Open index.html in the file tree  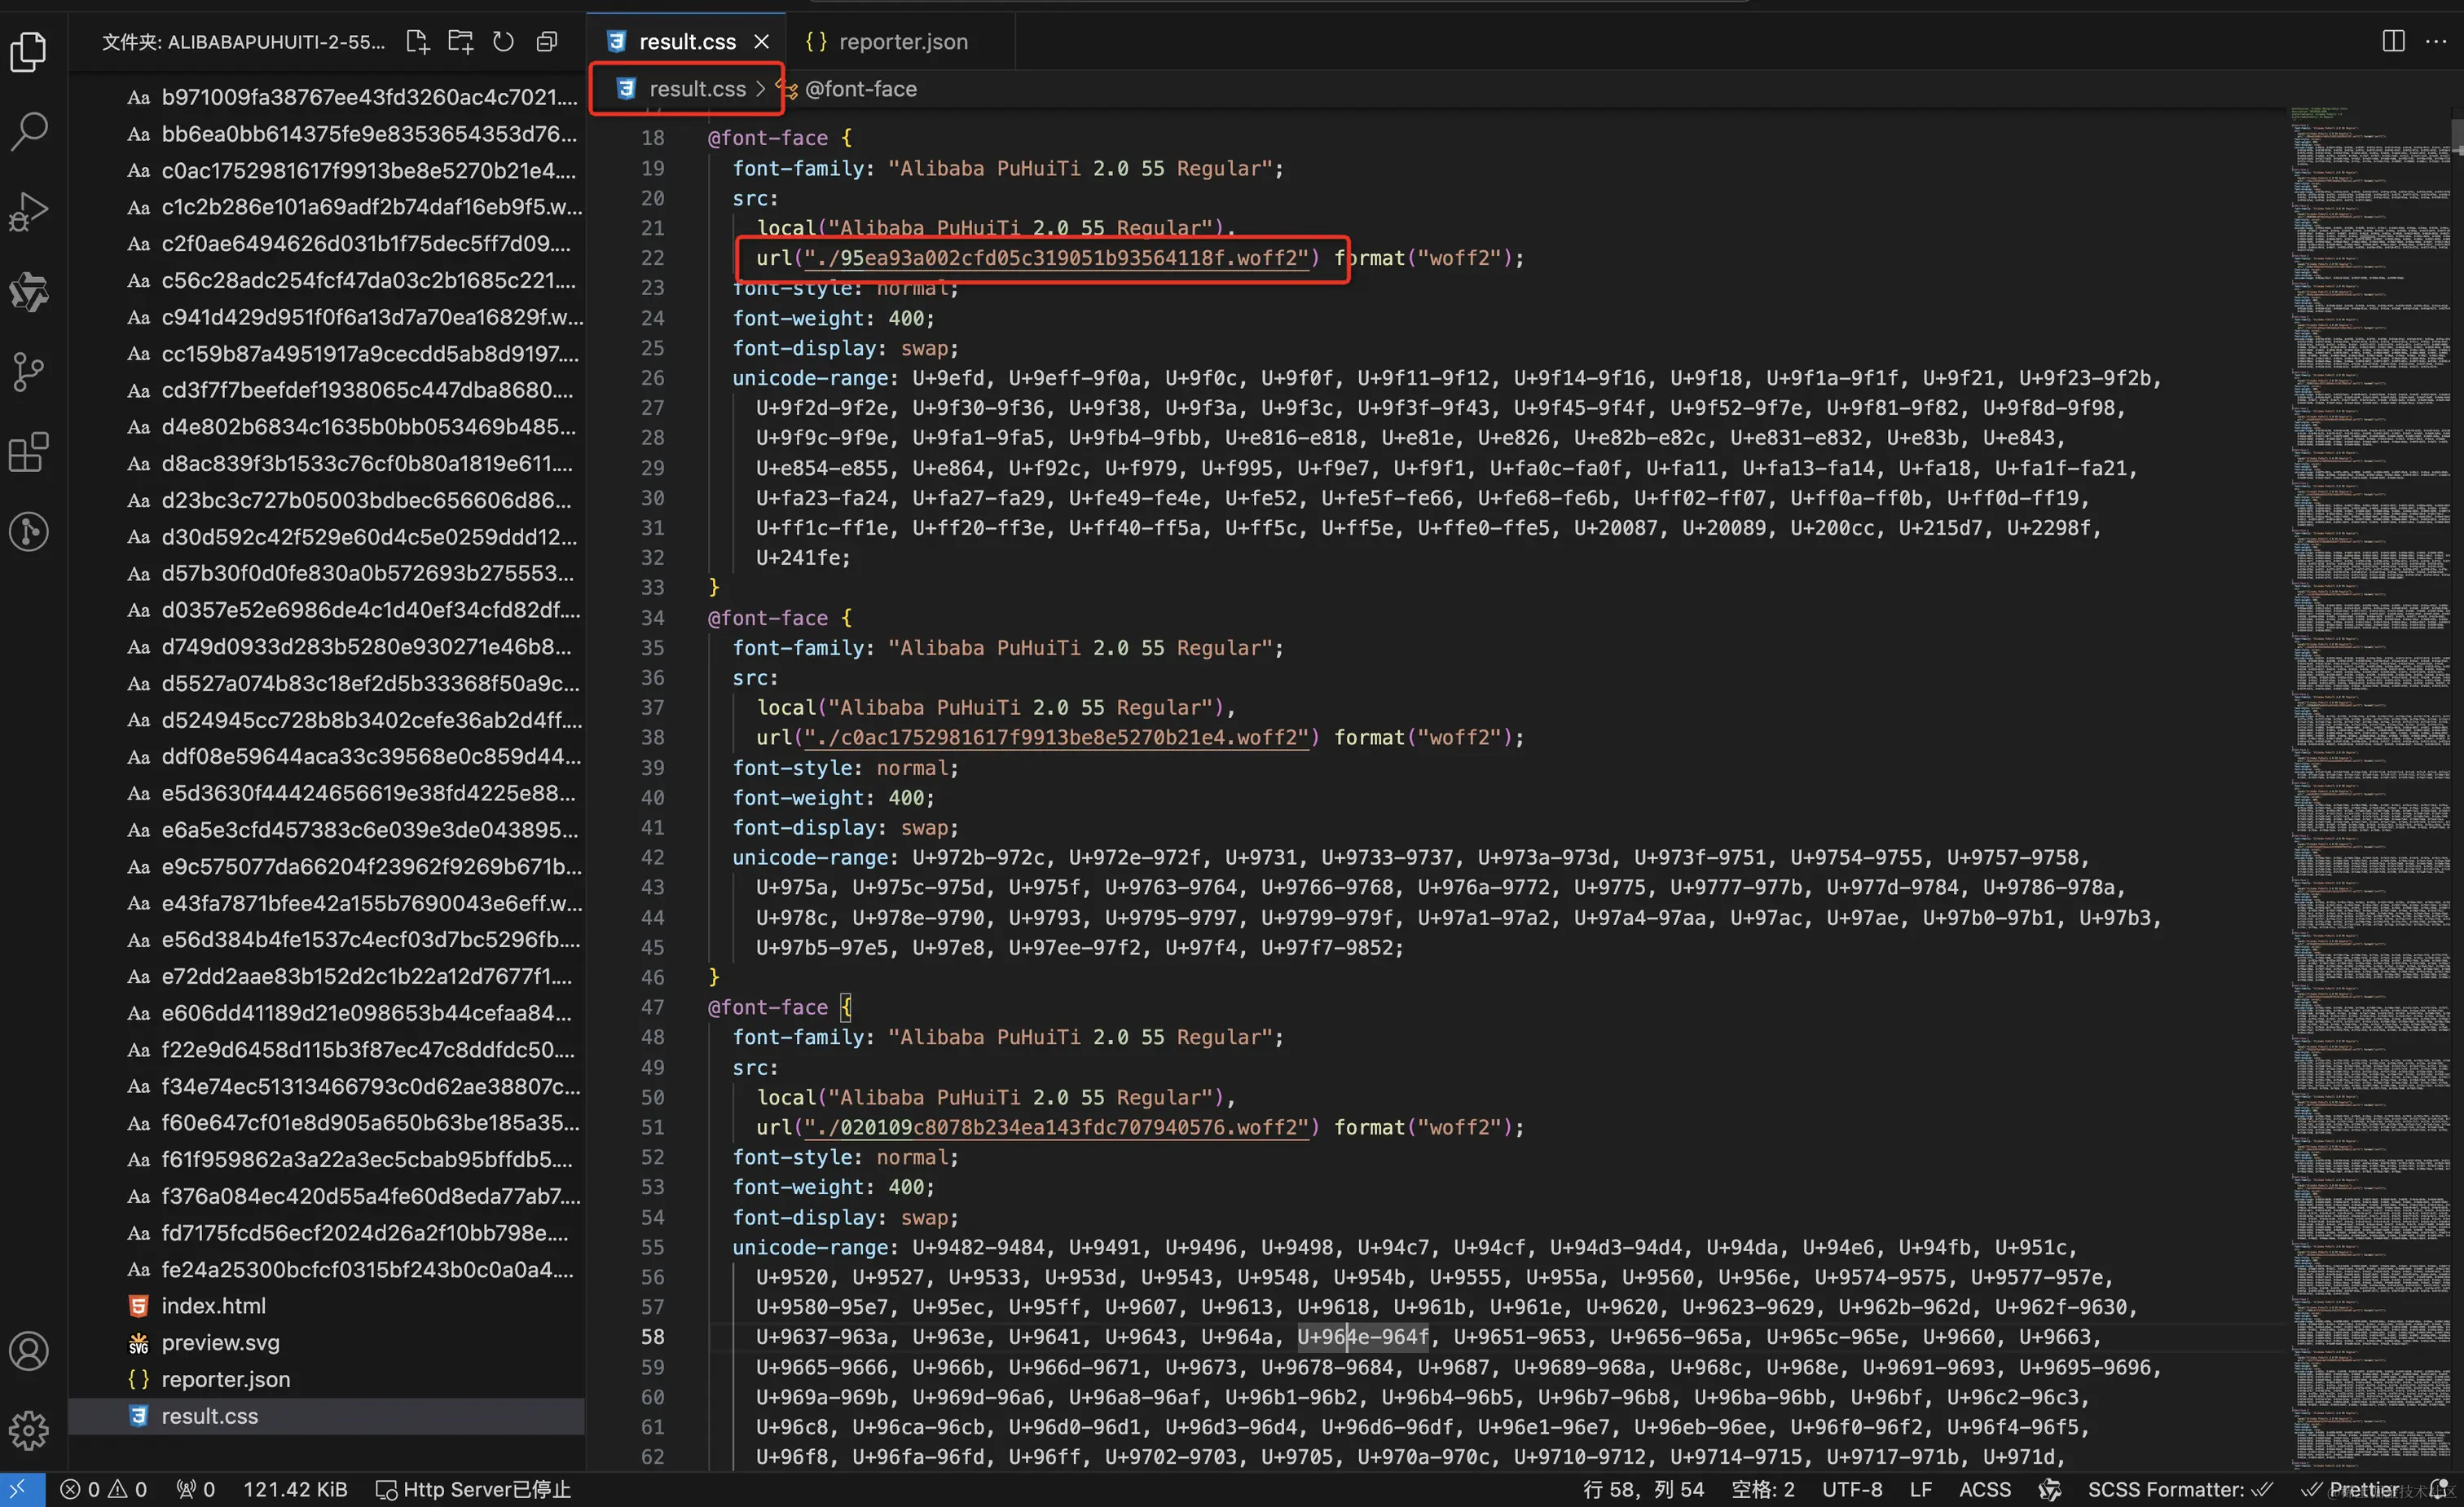point(213,1305)
